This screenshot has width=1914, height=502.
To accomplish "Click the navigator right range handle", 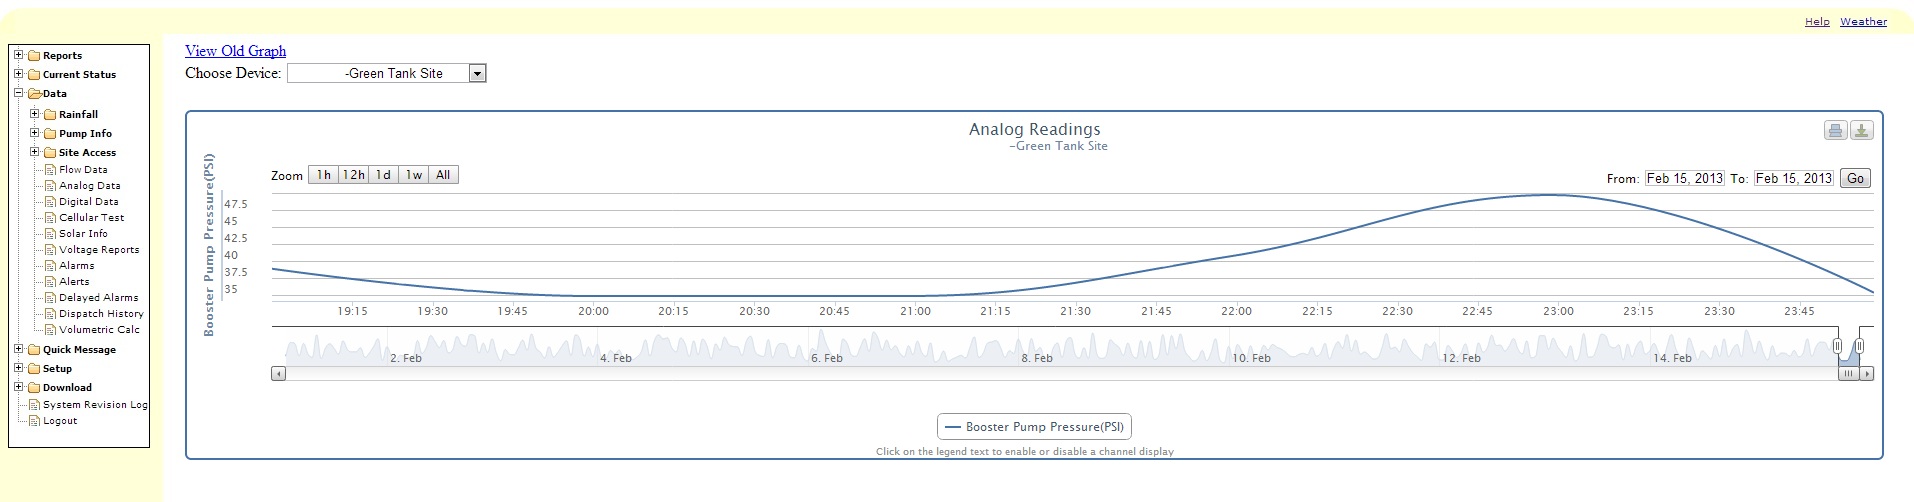I will (x=1859, y=346).
